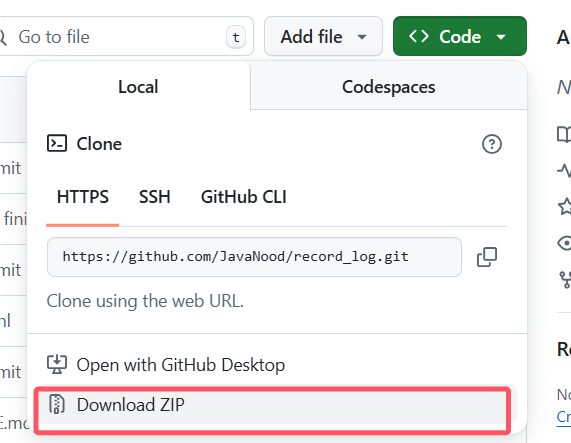Open the Add file dropdown
The image size is (571, 443).
[x=323, y=36]
